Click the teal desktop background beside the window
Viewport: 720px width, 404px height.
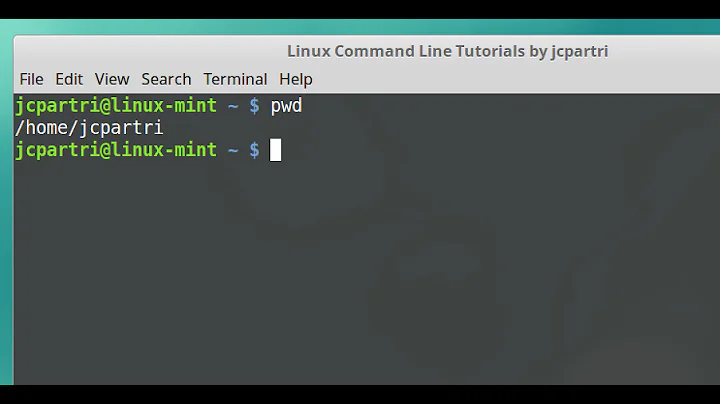pyautogui.click(x=6, y=207)
